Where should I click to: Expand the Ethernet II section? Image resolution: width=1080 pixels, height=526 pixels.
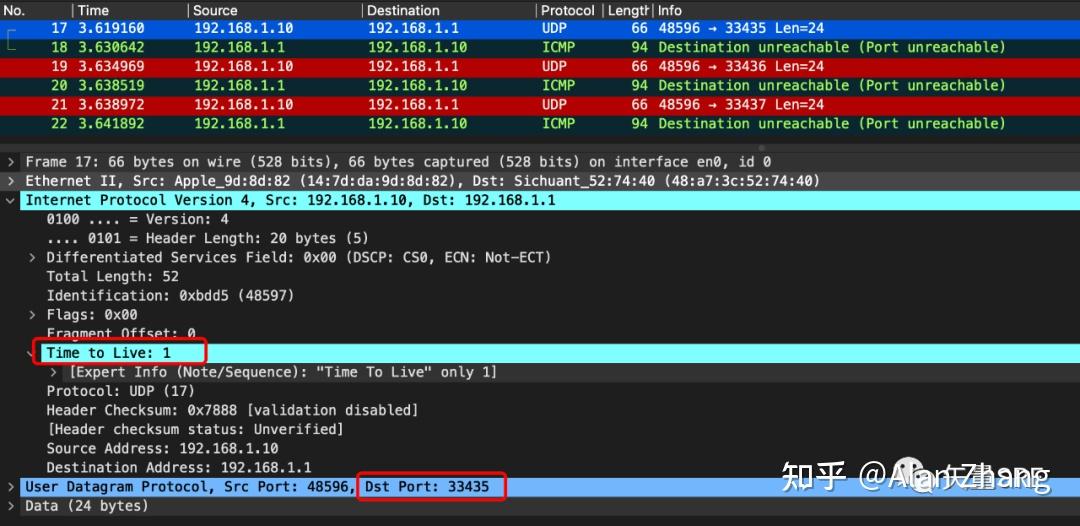pos(11,181)
